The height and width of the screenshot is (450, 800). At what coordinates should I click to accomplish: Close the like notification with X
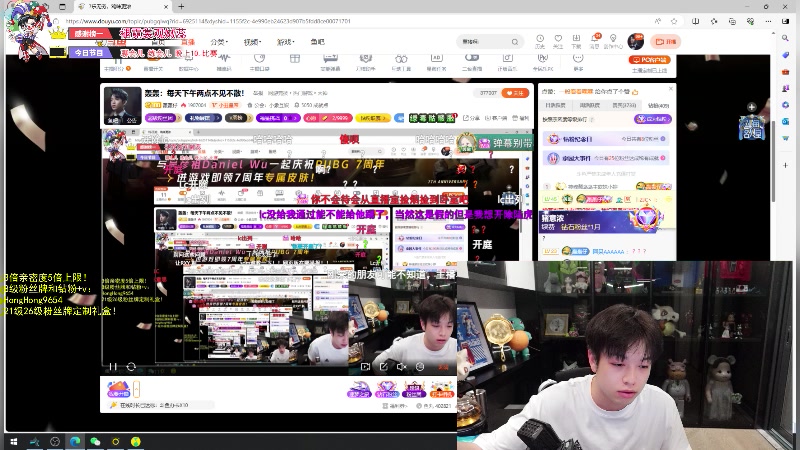pyautogui.click(x=670, y=89)
